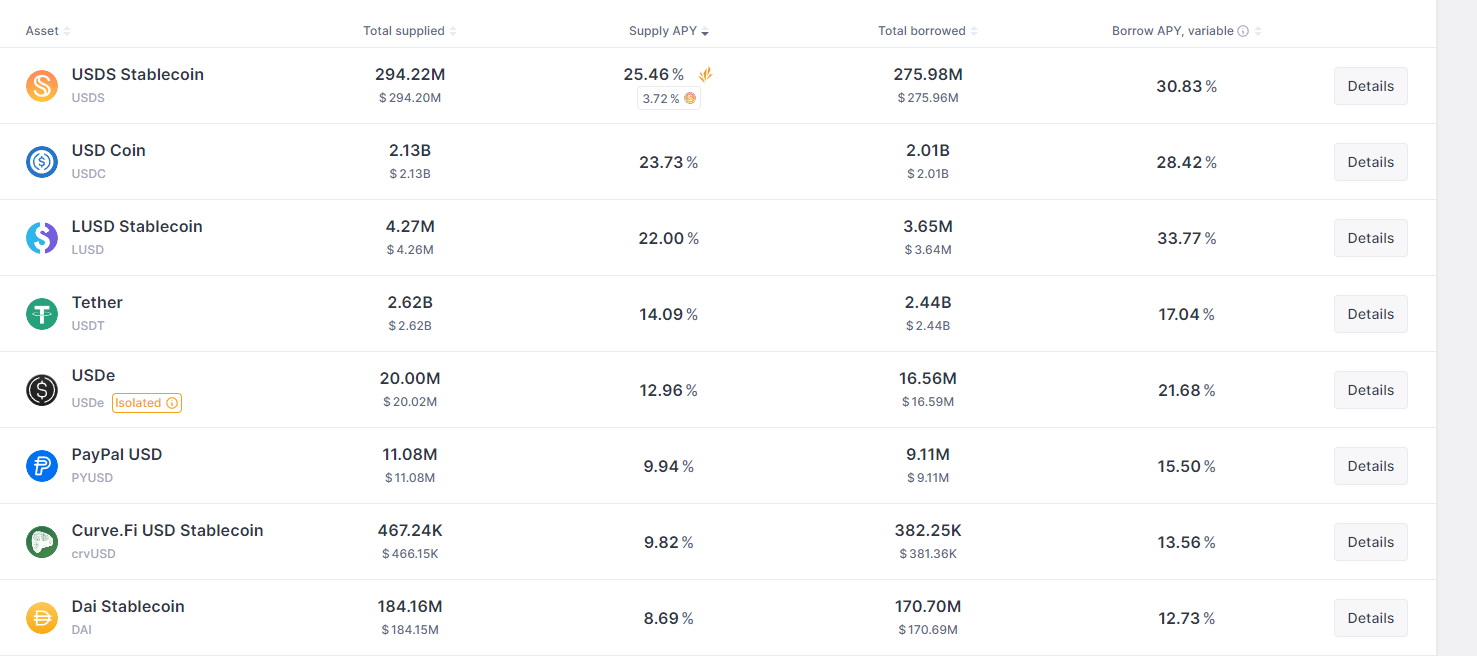The width and height of the screenshot is (1477, 656).
Task: Open Details for USDS Stablecoin
Action: tap(1370, 86)
